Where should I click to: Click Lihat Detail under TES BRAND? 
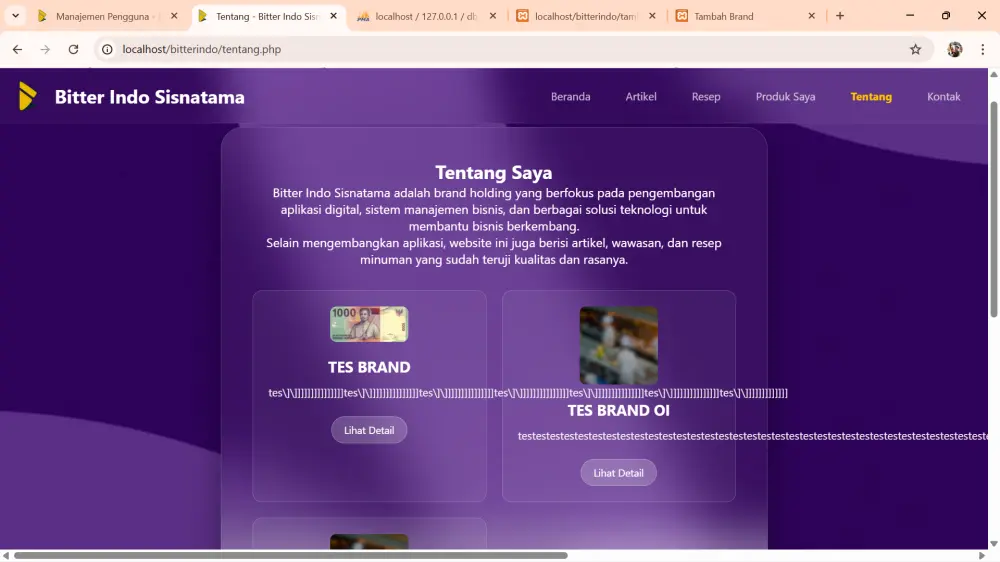(369, 430)
